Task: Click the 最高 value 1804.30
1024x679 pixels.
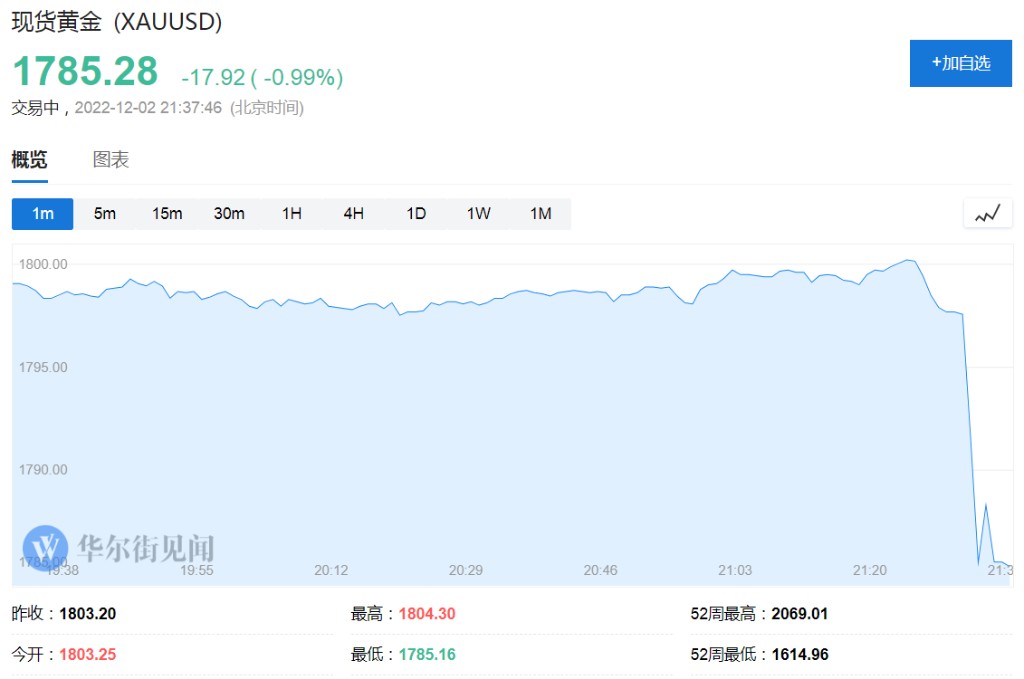Action: click(x=427, y=614)
